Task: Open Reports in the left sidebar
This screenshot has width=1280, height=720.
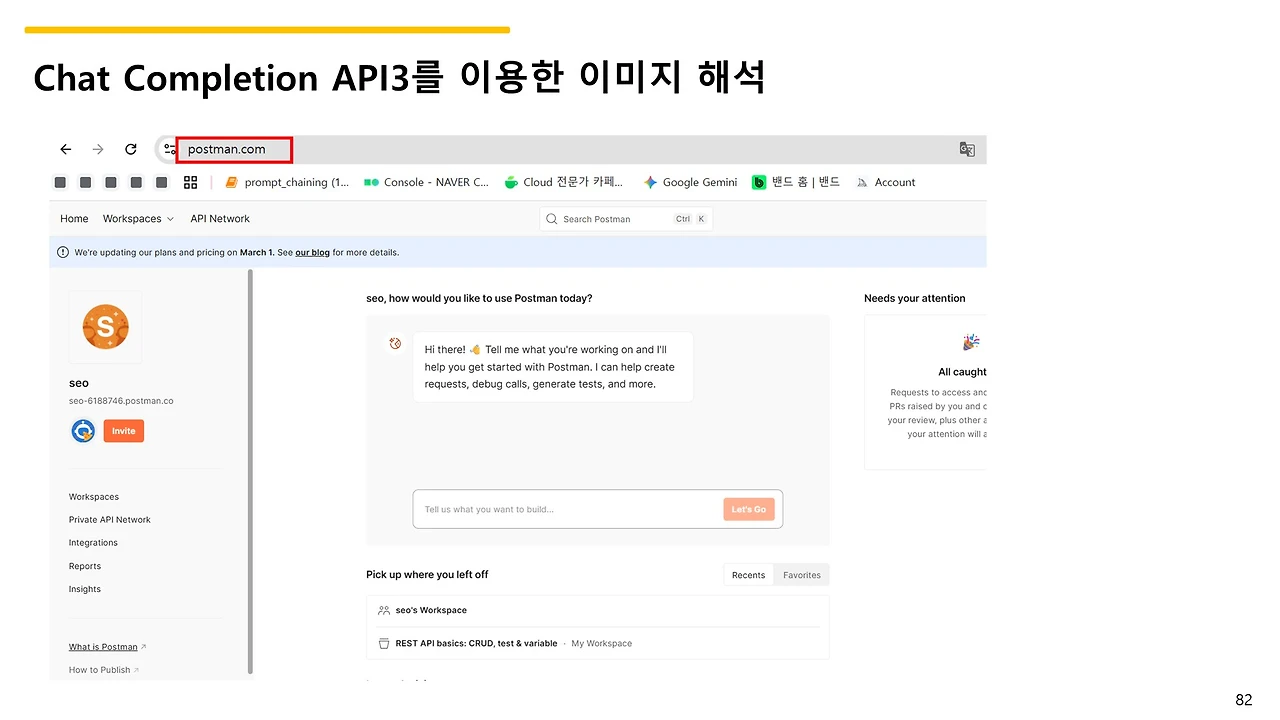Action: pyautogui.click(x=85, y=566)
